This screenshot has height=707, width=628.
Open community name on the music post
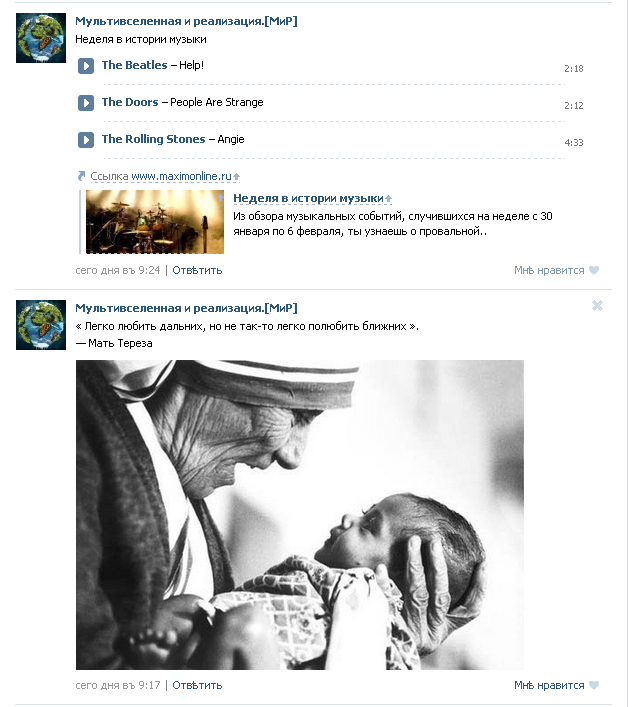click(x=186, y=21)
